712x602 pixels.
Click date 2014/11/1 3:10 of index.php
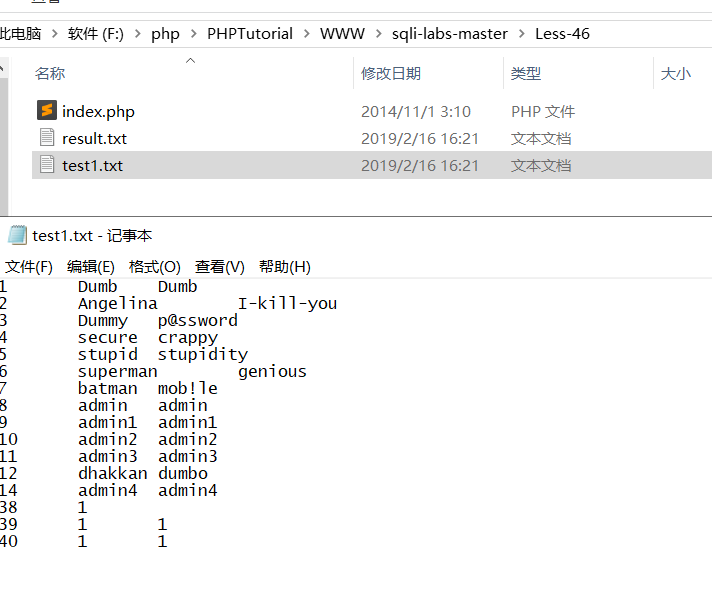(416, 112)
